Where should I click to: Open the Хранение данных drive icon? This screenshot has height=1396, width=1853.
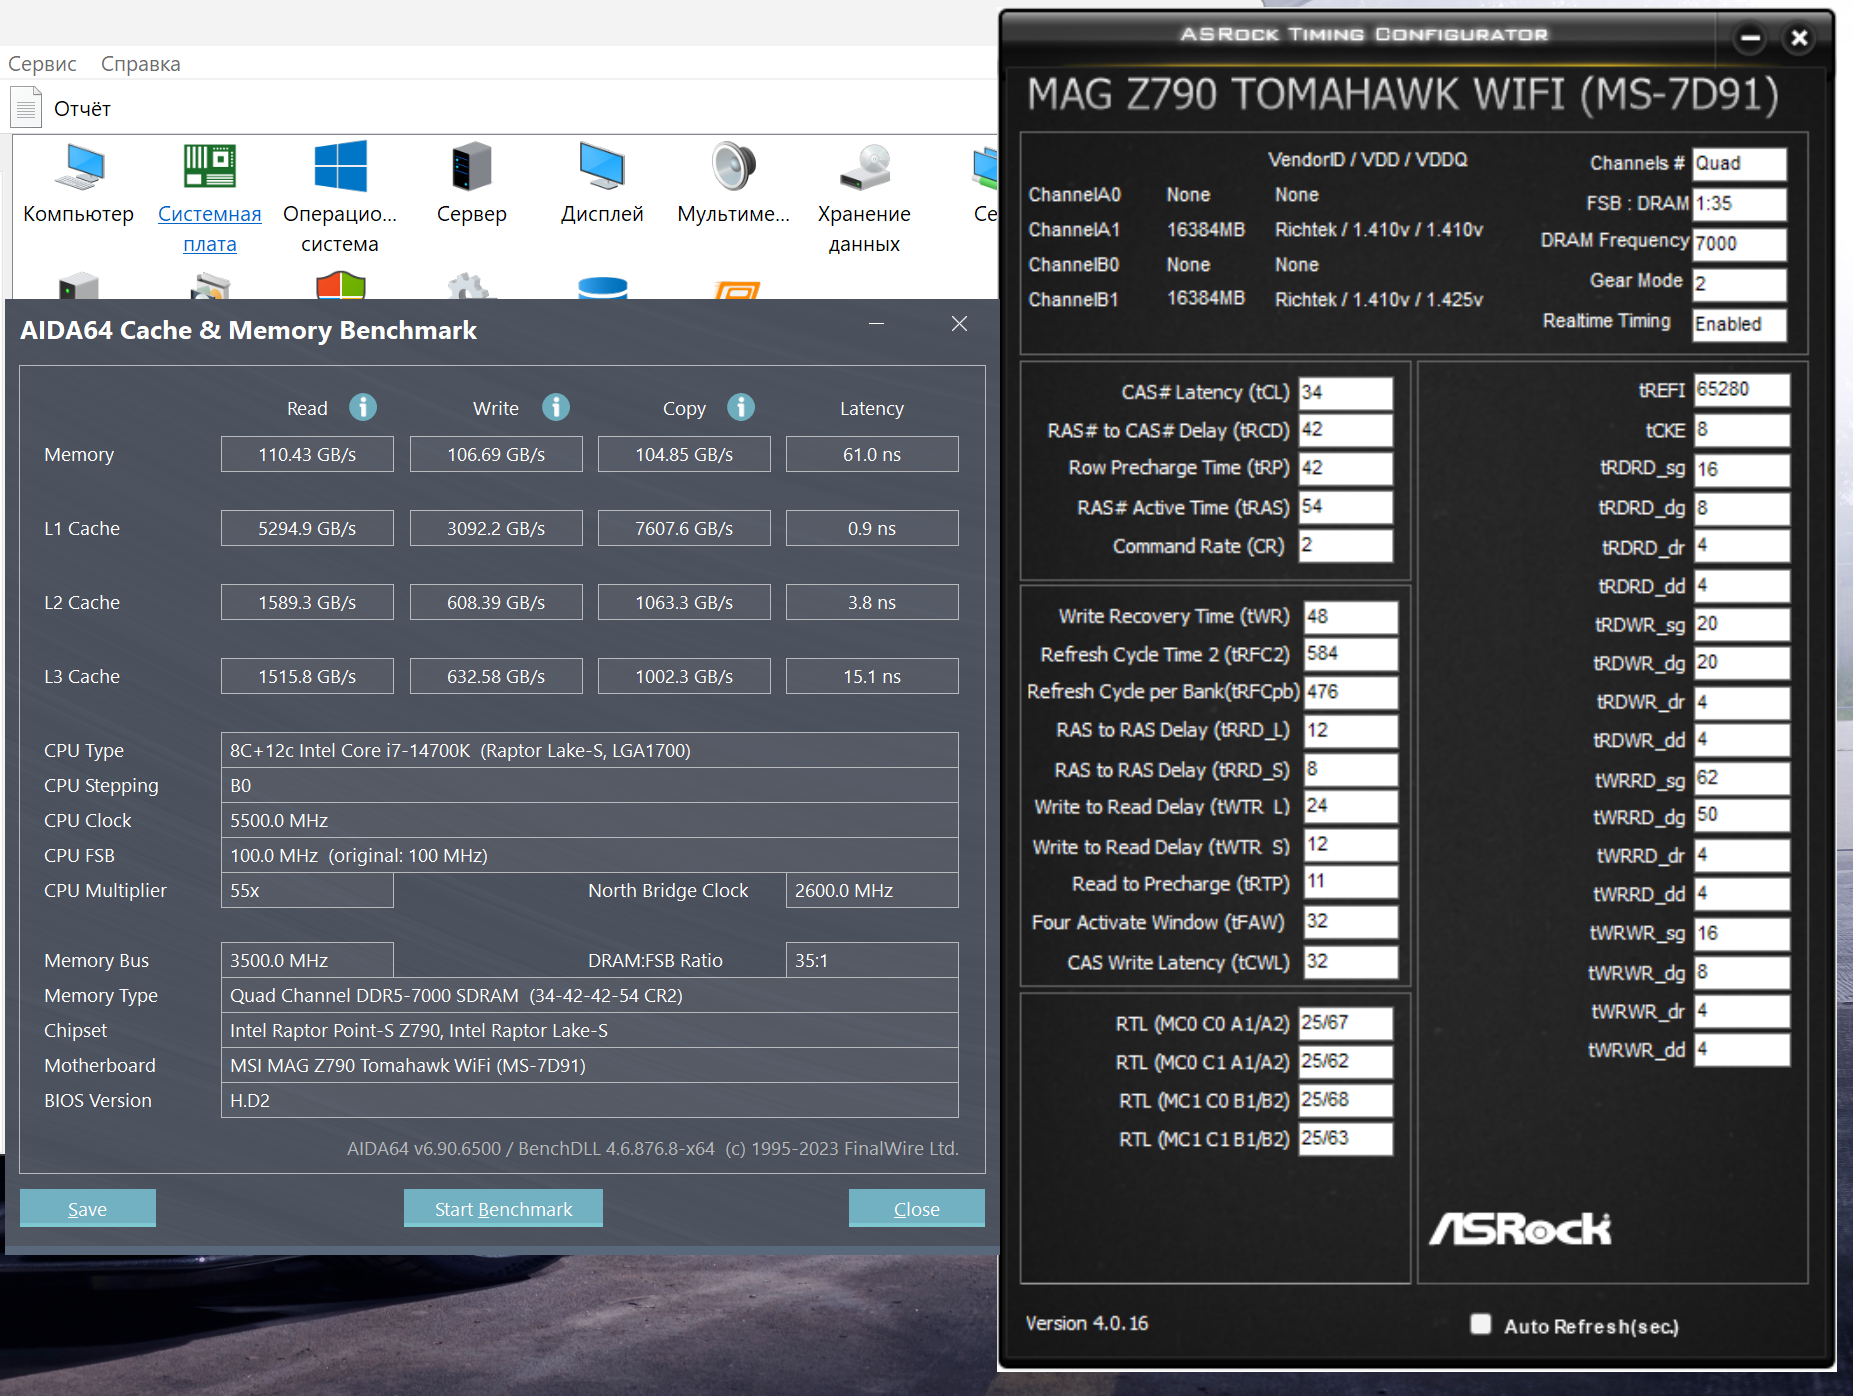864,167
